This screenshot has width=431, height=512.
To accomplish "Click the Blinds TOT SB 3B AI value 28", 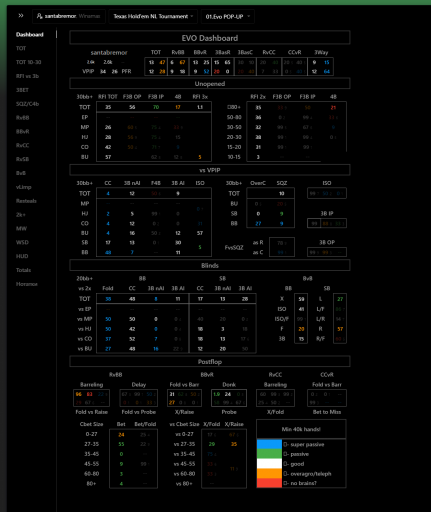I will (245, 299).
